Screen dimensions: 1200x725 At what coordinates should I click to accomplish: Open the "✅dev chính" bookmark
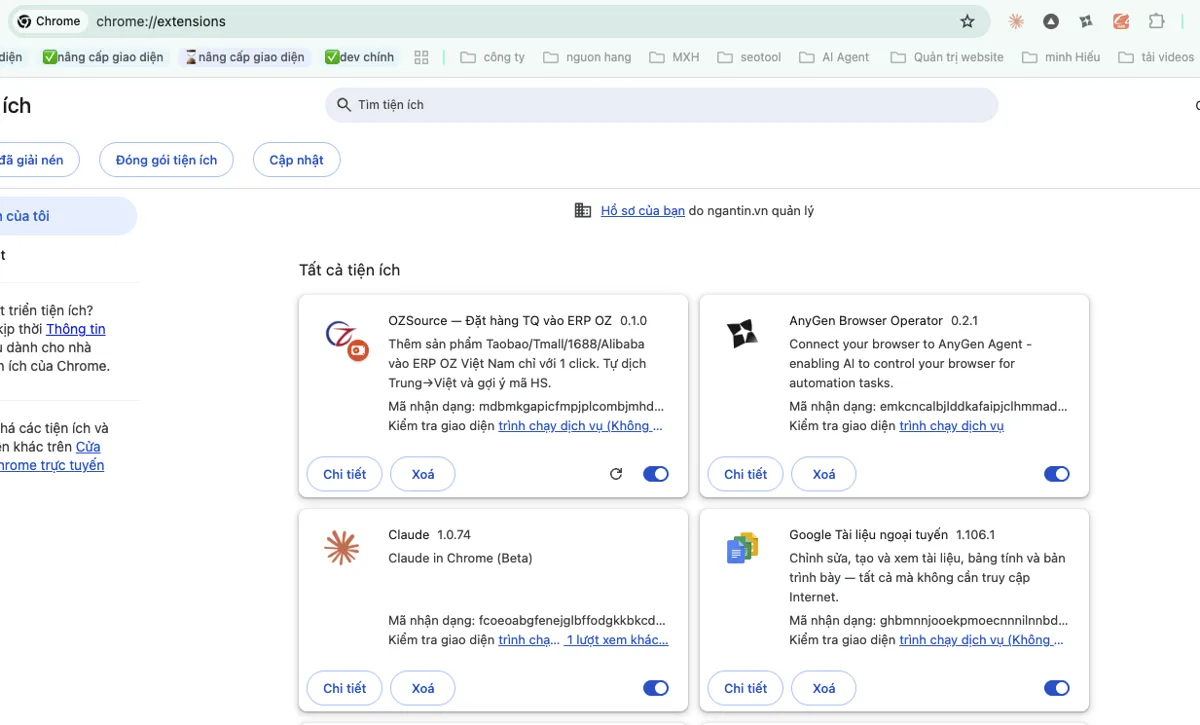pos(360,57)
